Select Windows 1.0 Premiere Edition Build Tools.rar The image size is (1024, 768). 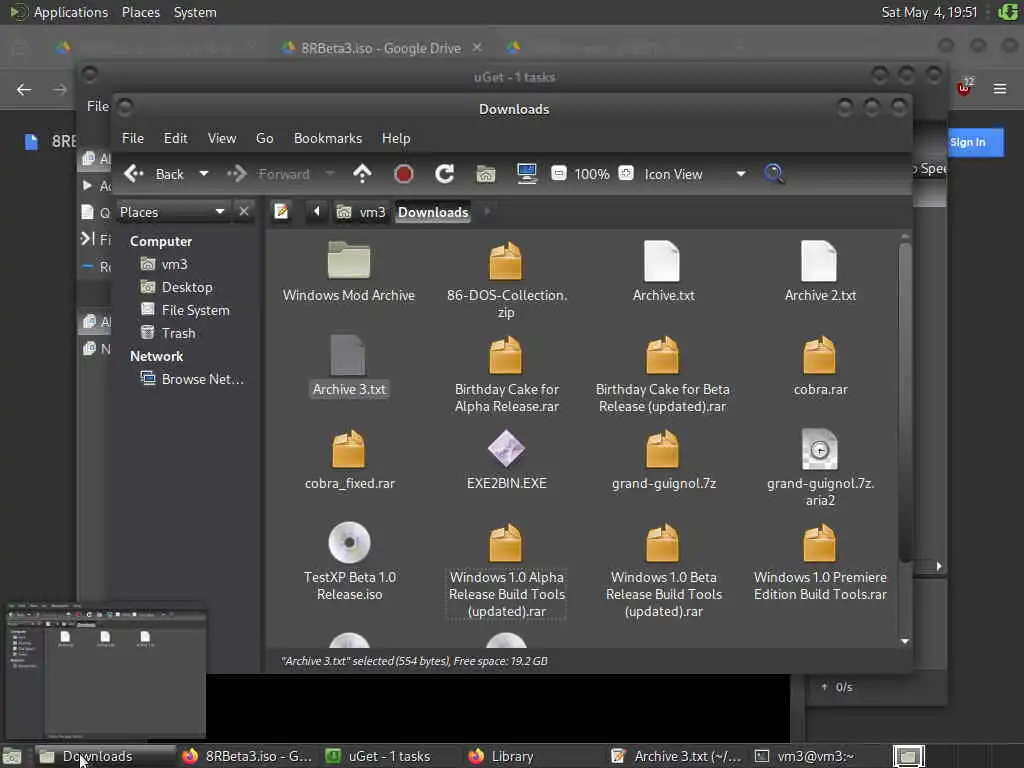pos(820,562)
